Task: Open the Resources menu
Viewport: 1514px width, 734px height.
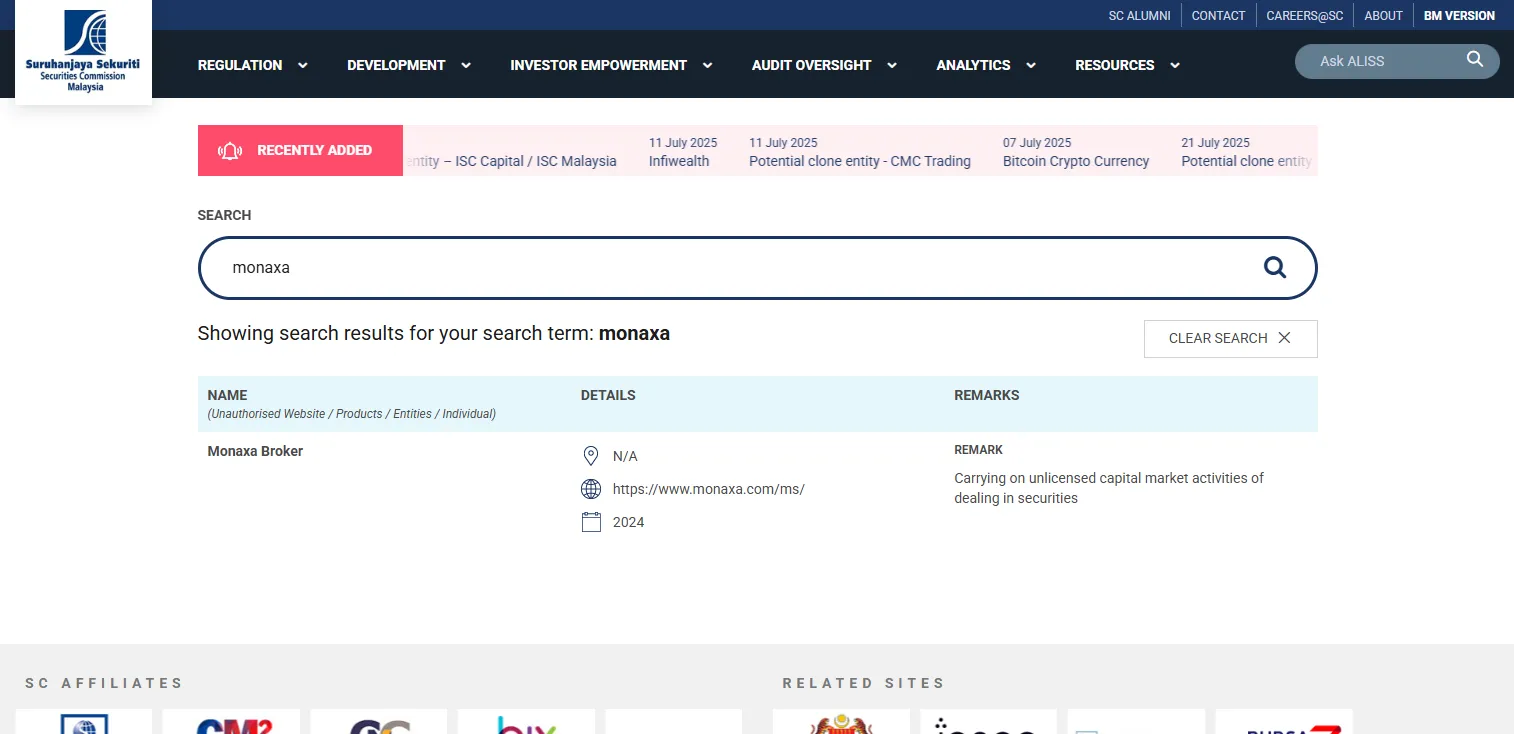Action: (x=1115, y=65)
